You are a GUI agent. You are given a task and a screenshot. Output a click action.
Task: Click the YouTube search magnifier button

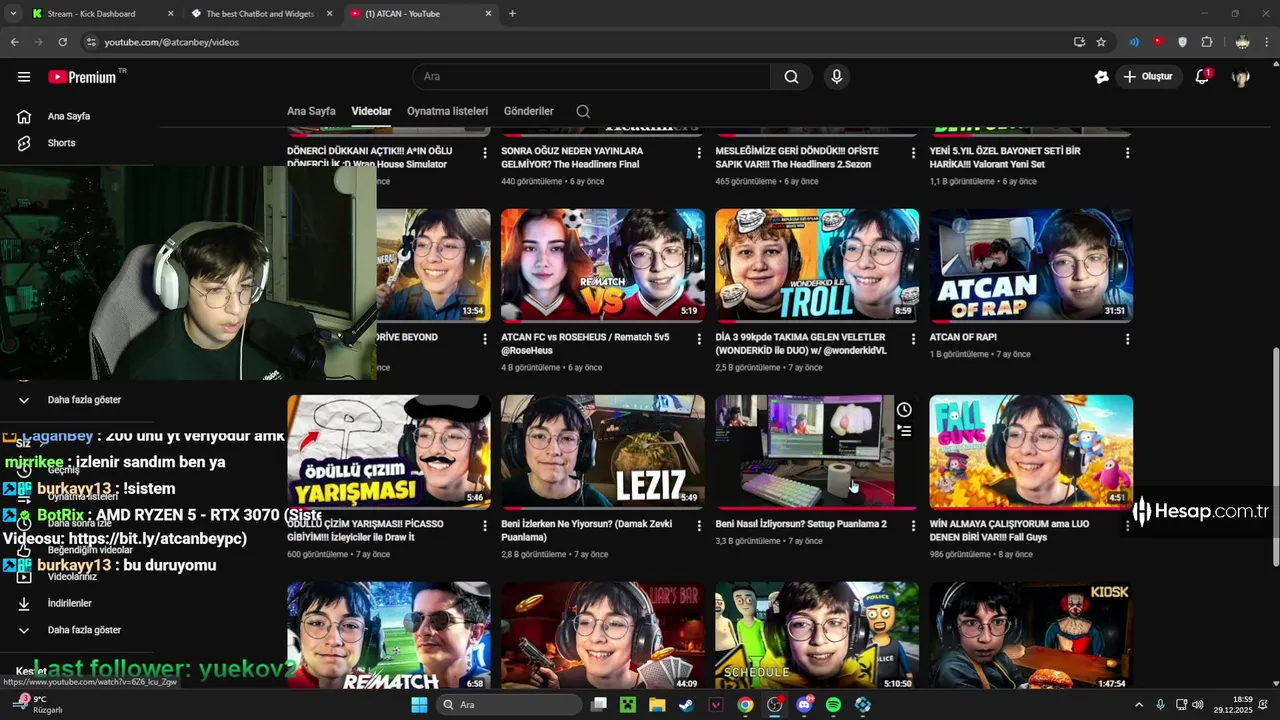pos(791,77)
